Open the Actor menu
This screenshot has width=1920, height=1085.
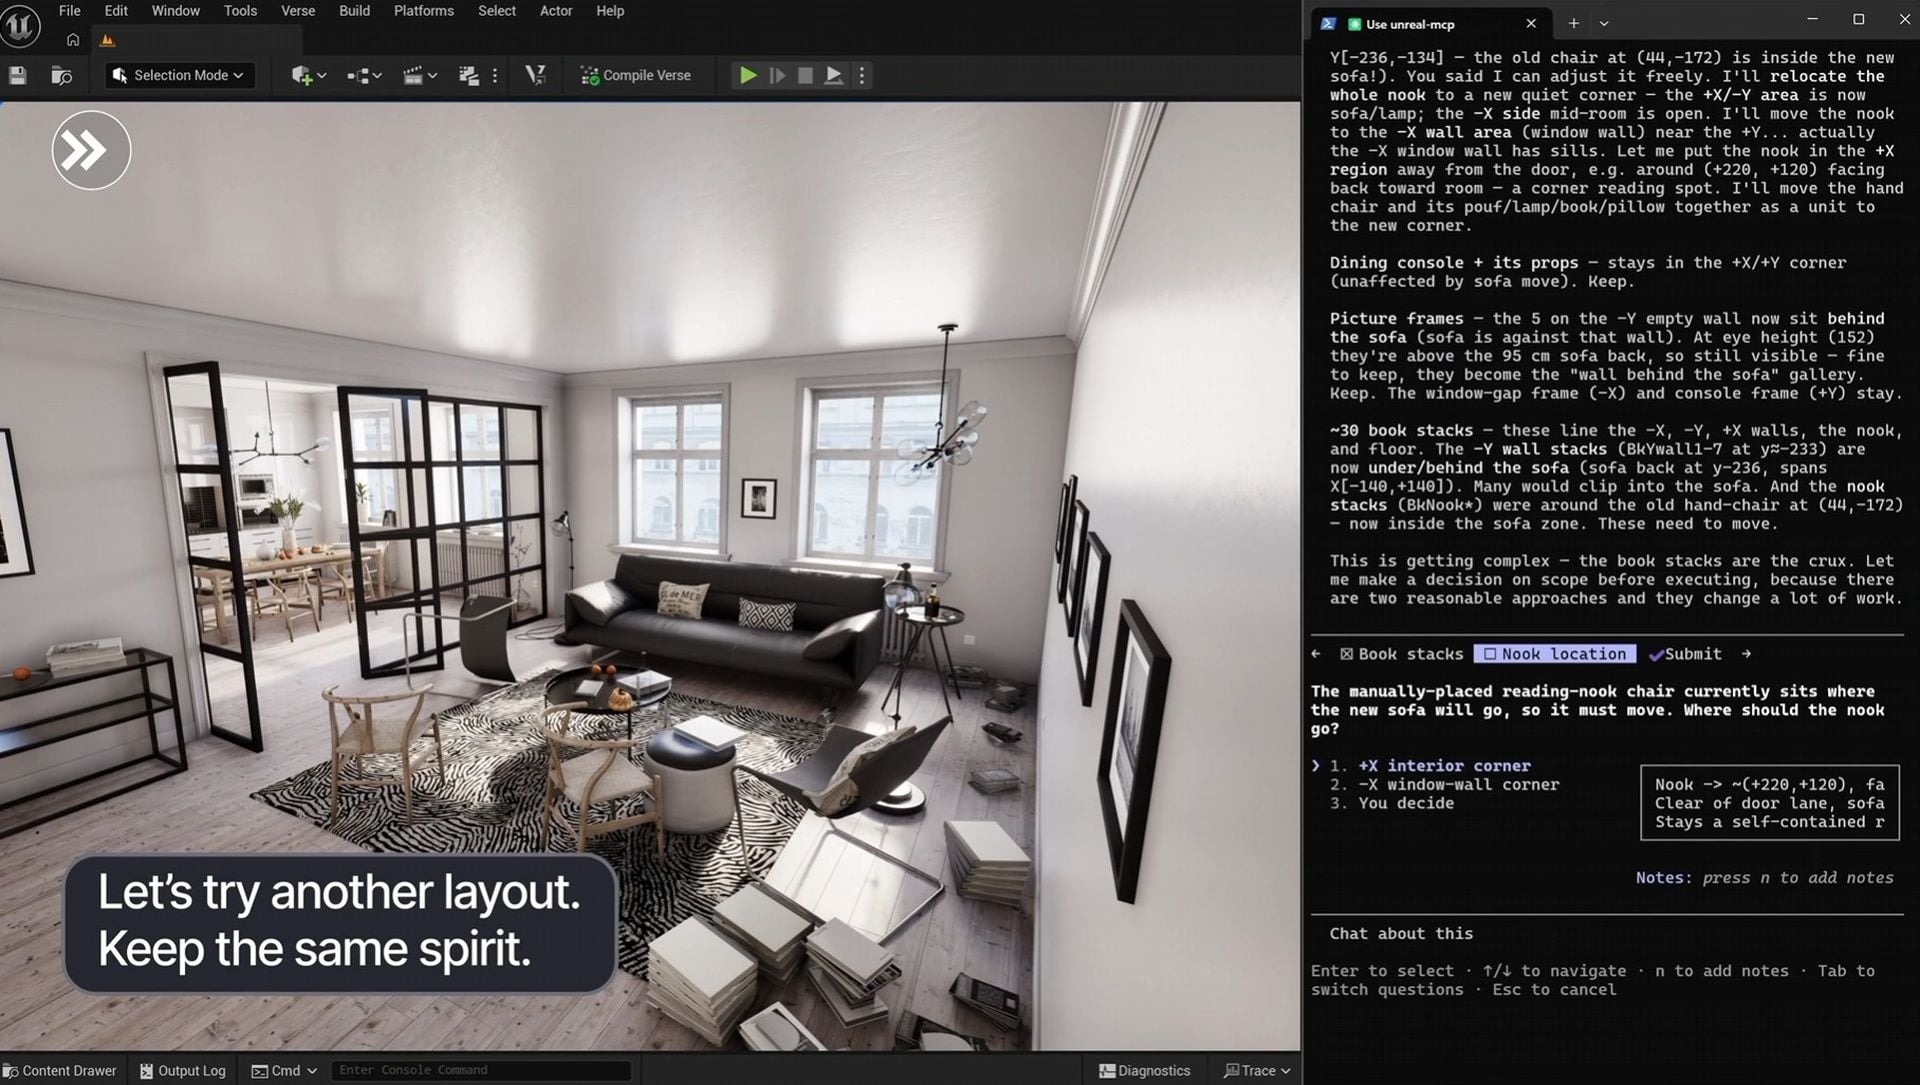556,11
